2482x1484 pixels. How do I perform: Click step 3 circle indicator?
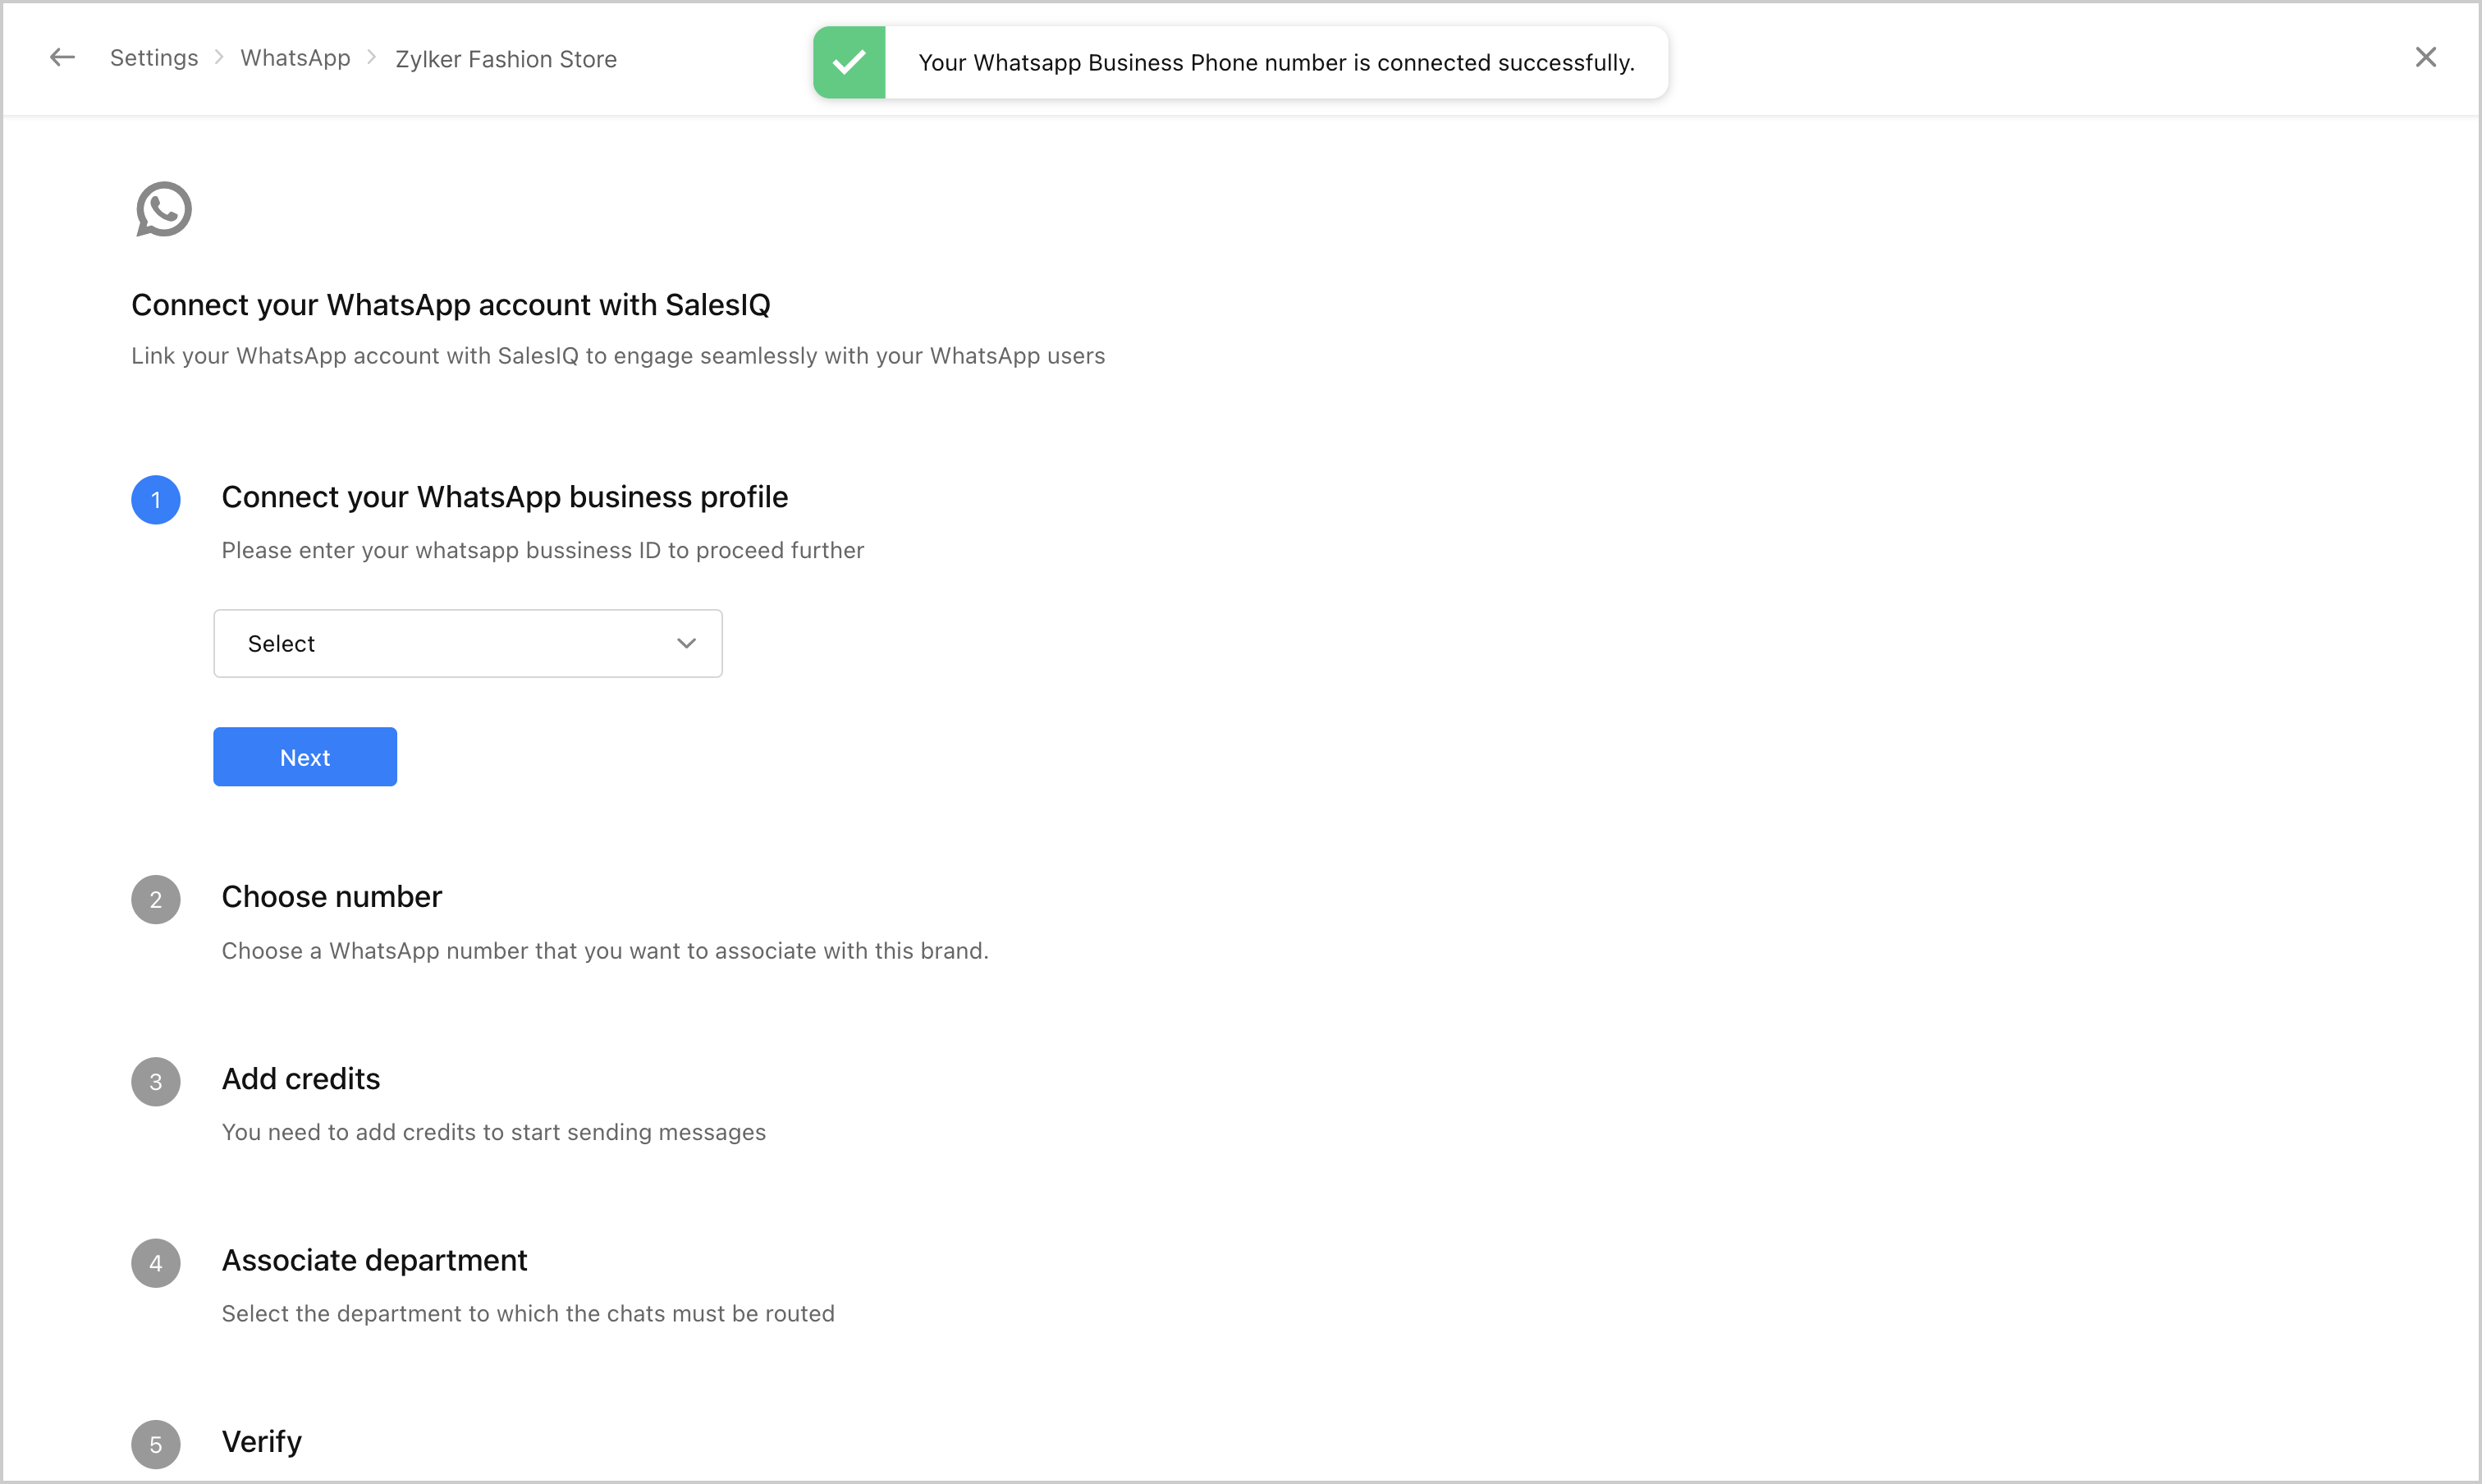click(x=156, y=1082)
